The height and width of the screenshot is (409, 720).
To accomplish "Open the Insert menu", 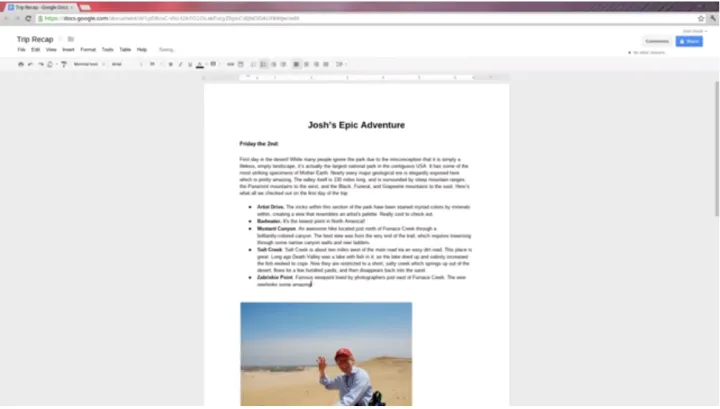I will [68, 49].
